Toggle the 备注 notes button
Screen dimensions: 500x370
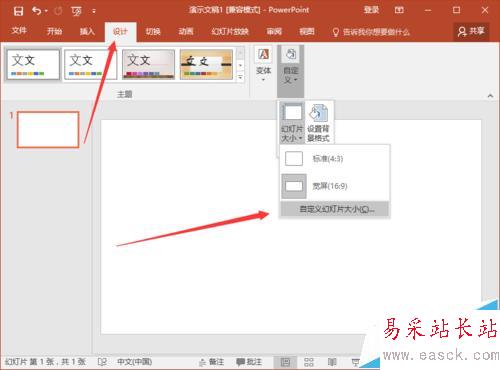212,362
